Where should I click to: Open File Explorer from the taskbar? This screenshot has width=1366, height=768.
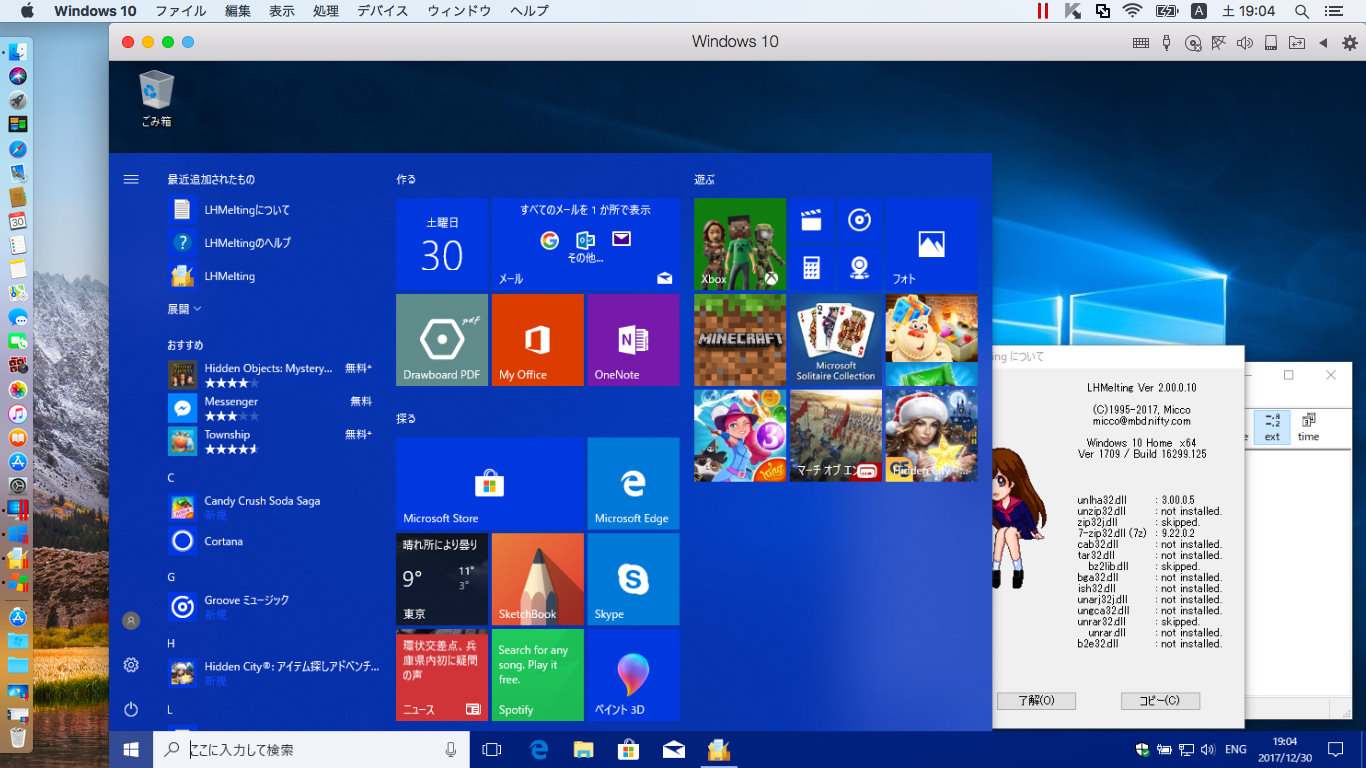pos(584,749)
